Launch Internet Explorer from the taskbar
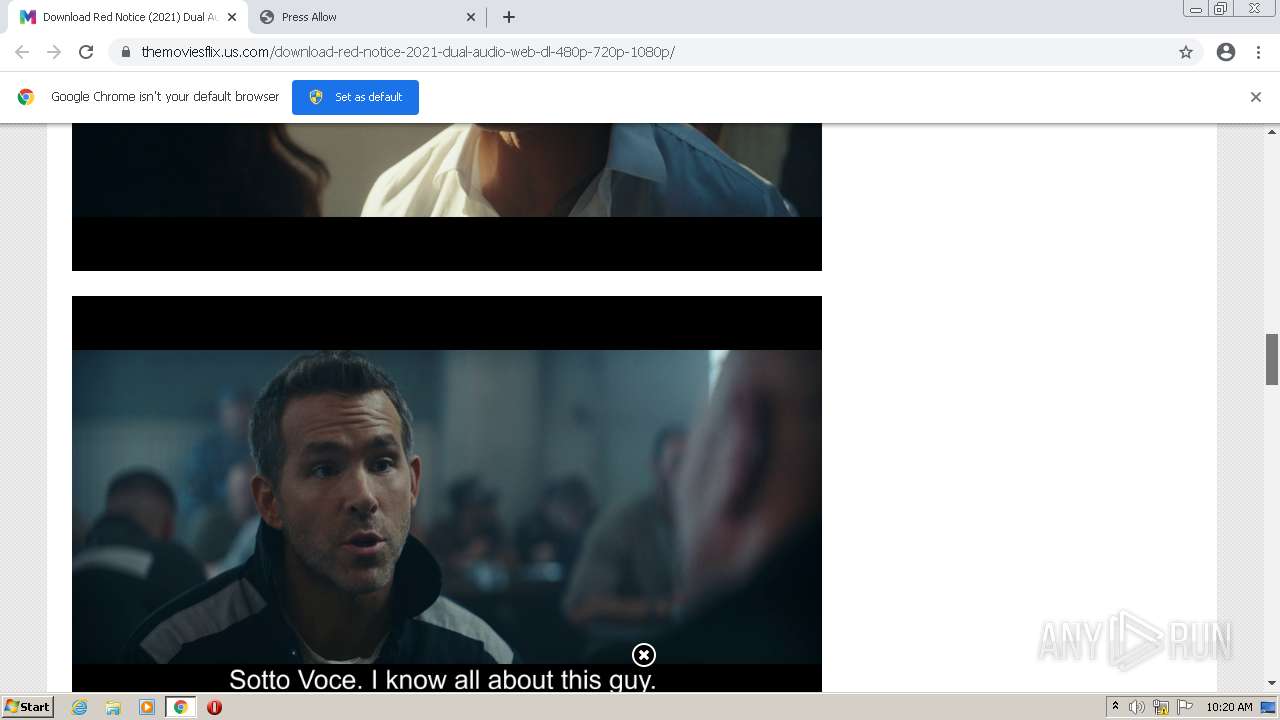1280x720 pixels. 79,707
